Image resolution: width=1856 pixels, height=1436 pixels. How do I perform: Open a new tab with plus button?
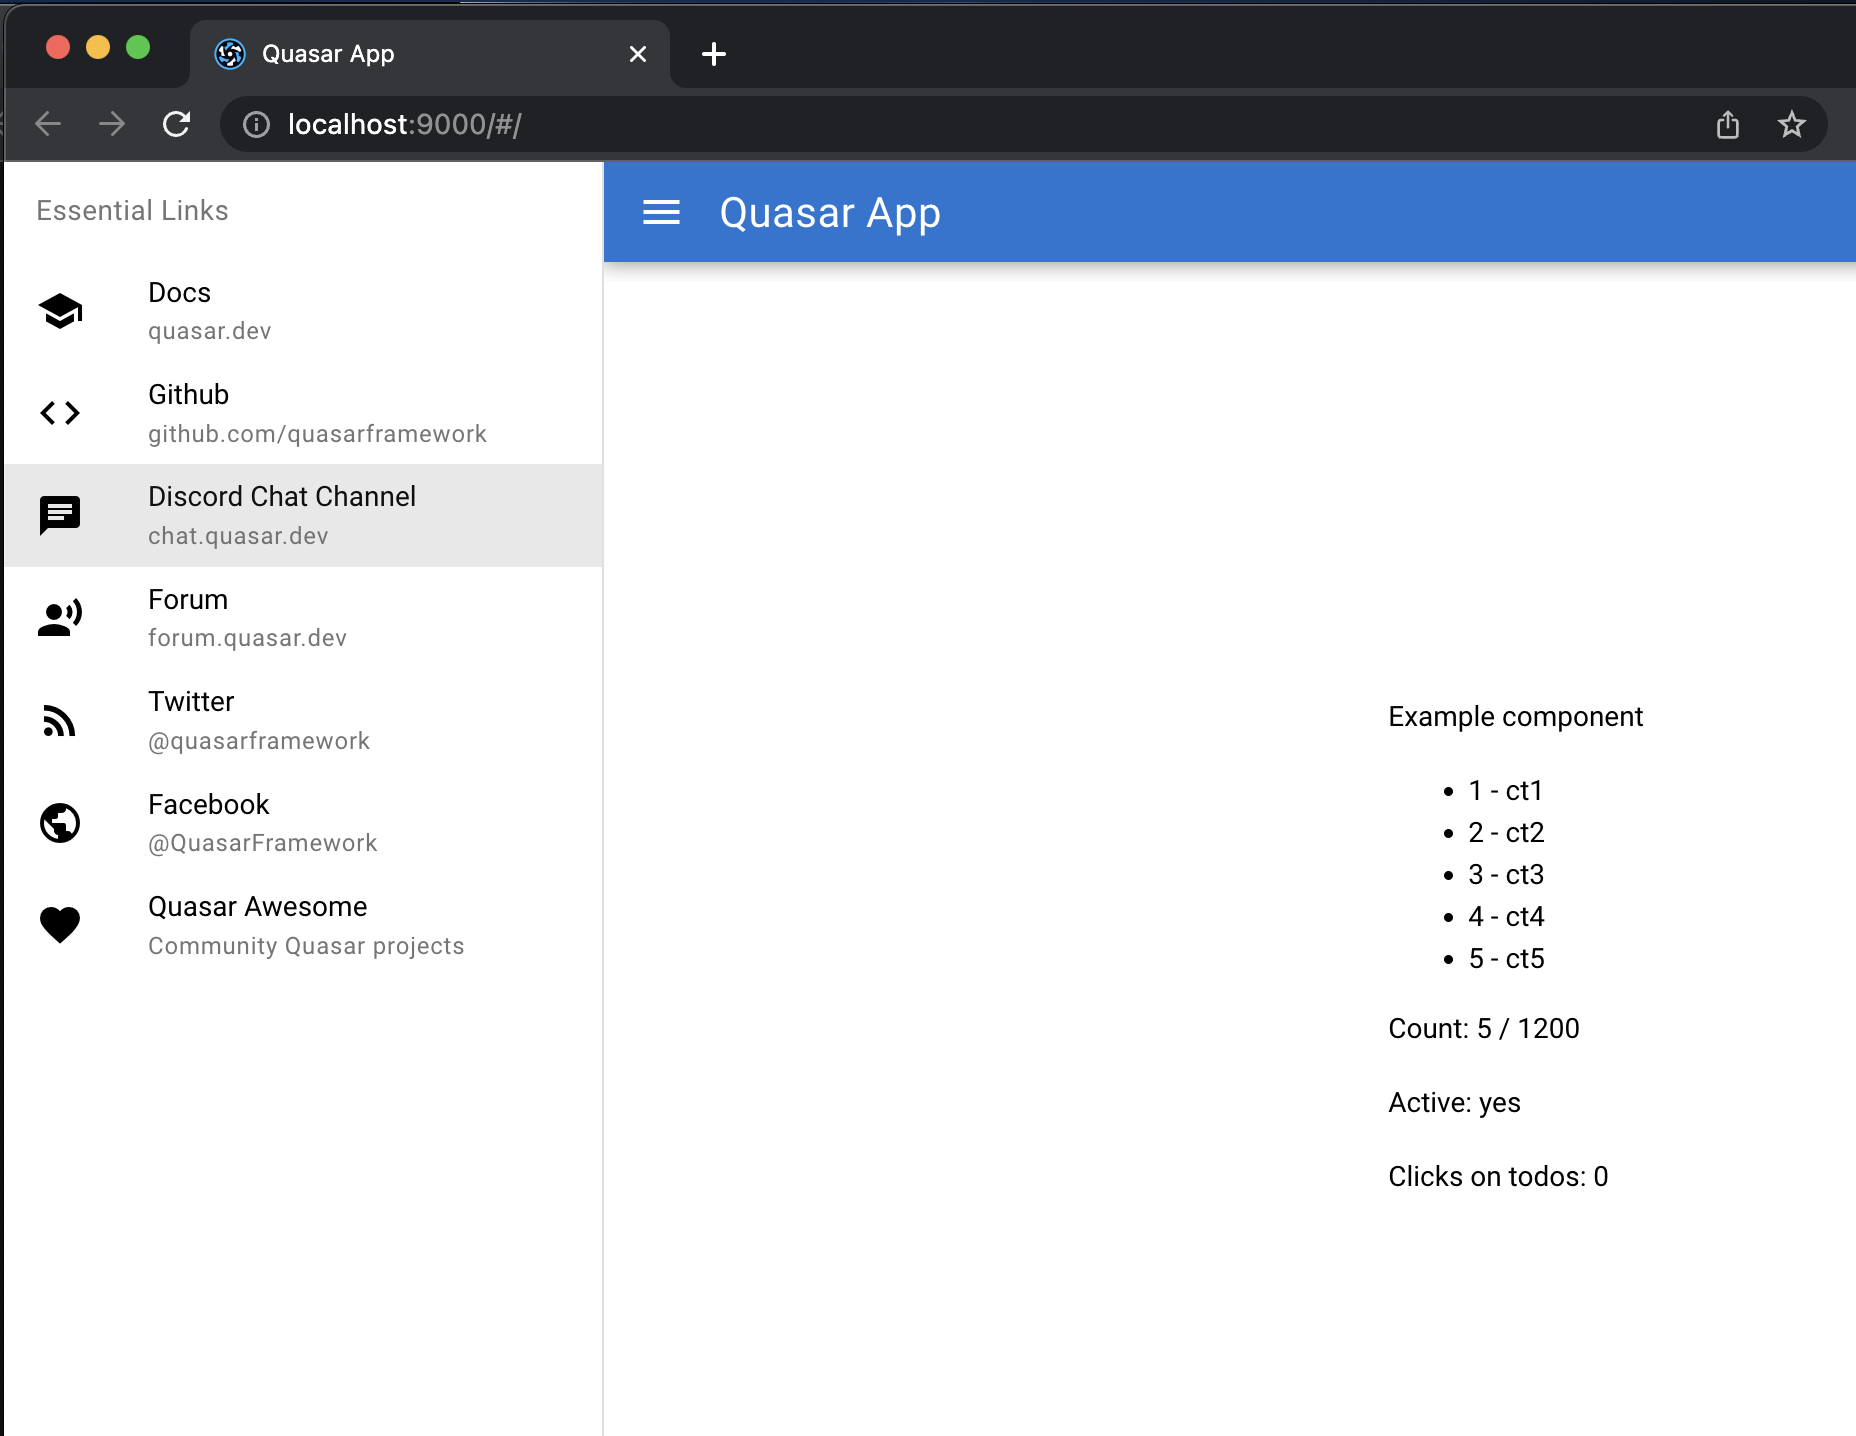tap(714, 54)
